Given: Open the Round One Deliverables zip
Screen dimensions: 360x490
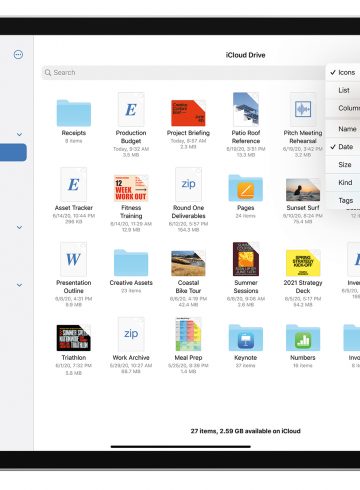Looking at the screenshot, I should [188, 184].
